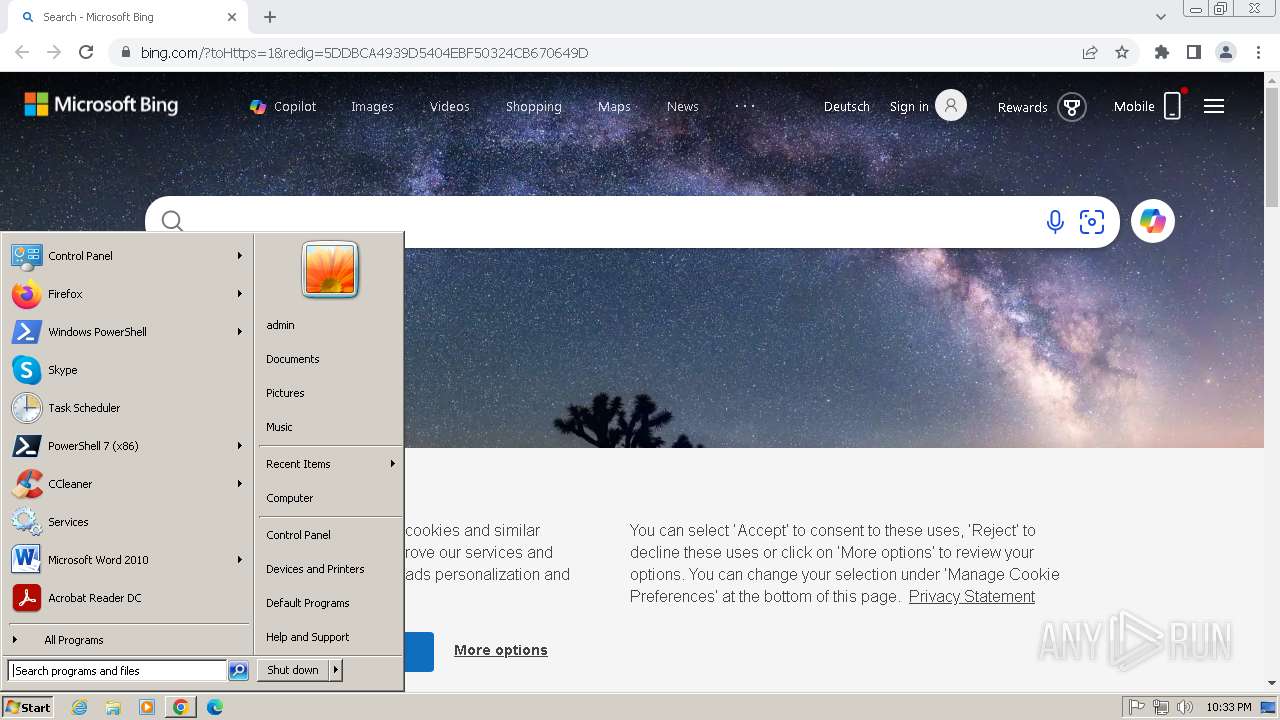
Task: Click the taskbar clock 10:33 PM
Action: pos(1229,707)
